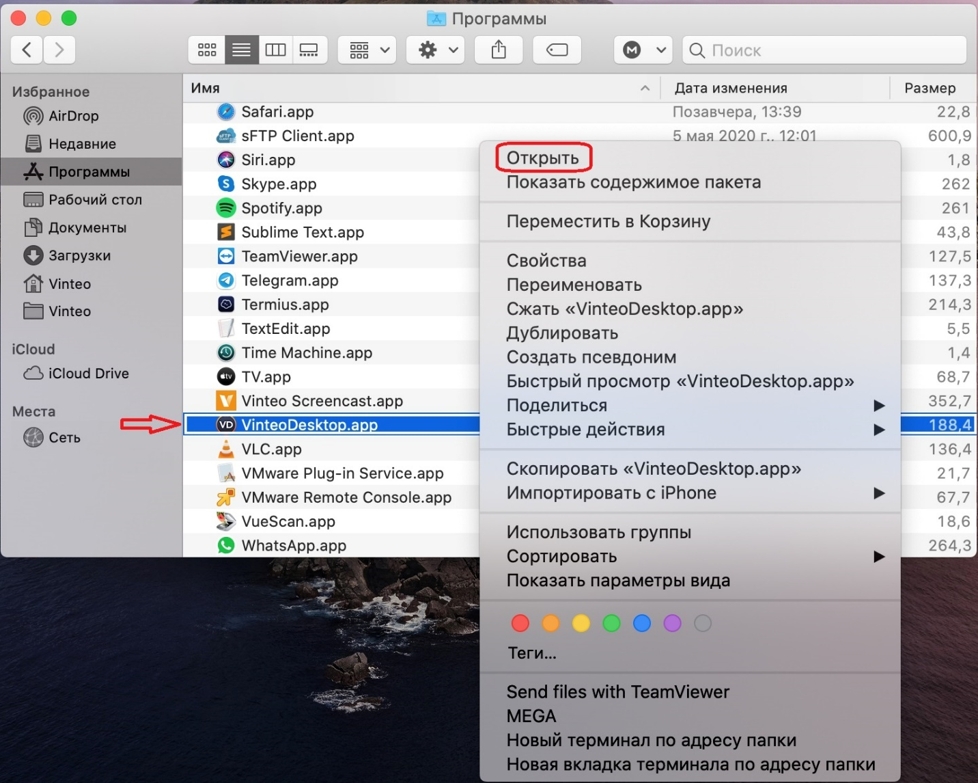The height and width of the screenshot is (783, 978).
Task: Focus the Поиск search field
Action: 825,50
